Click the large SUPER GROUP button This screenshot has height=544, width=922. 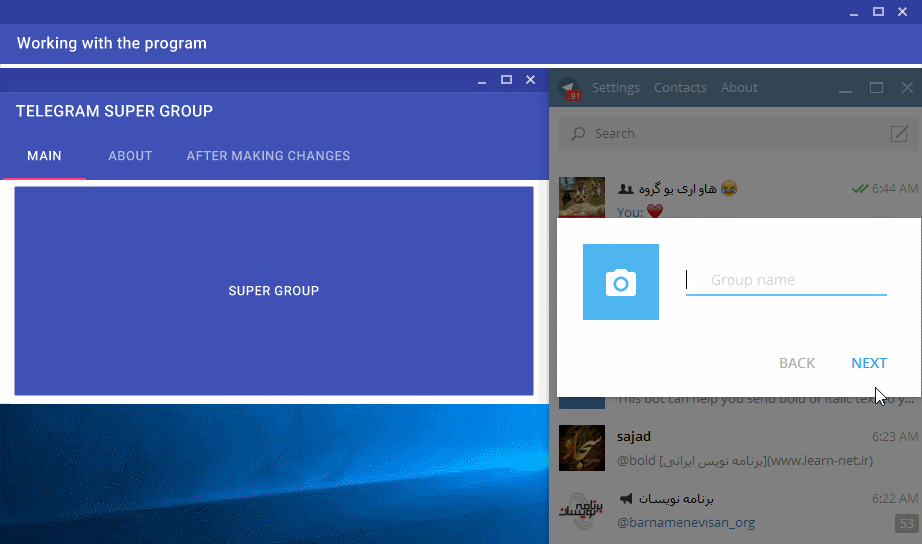click(274, 290)
